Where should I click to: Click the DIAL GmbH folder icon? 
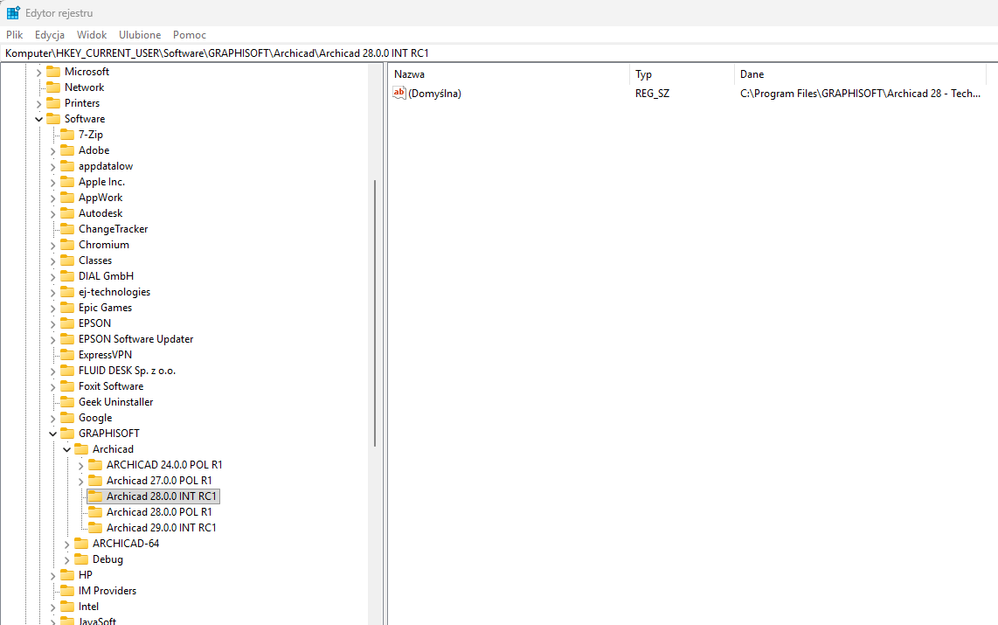tap(67, 276)
